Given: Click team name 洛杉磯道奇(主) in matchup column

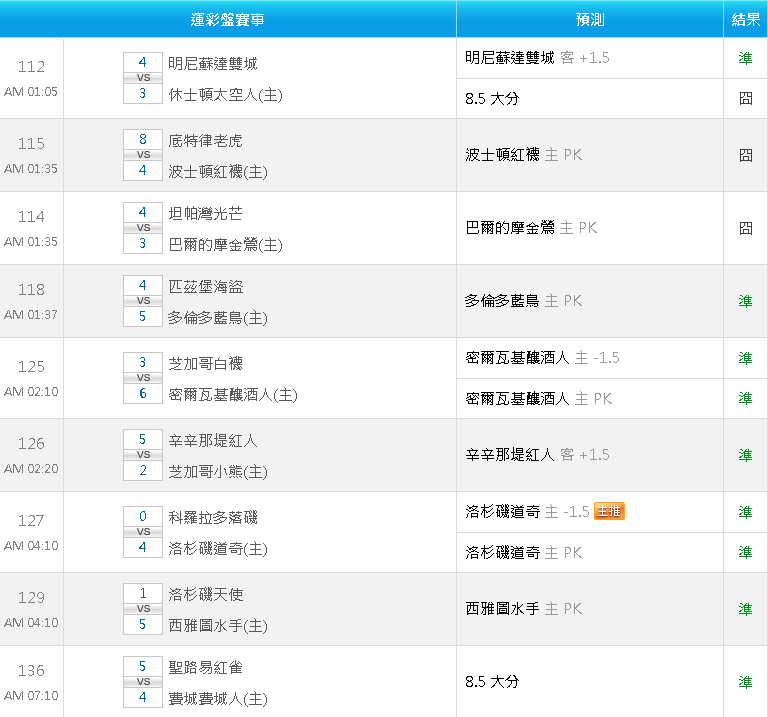Looking at the screenshot, I should 218,548.
